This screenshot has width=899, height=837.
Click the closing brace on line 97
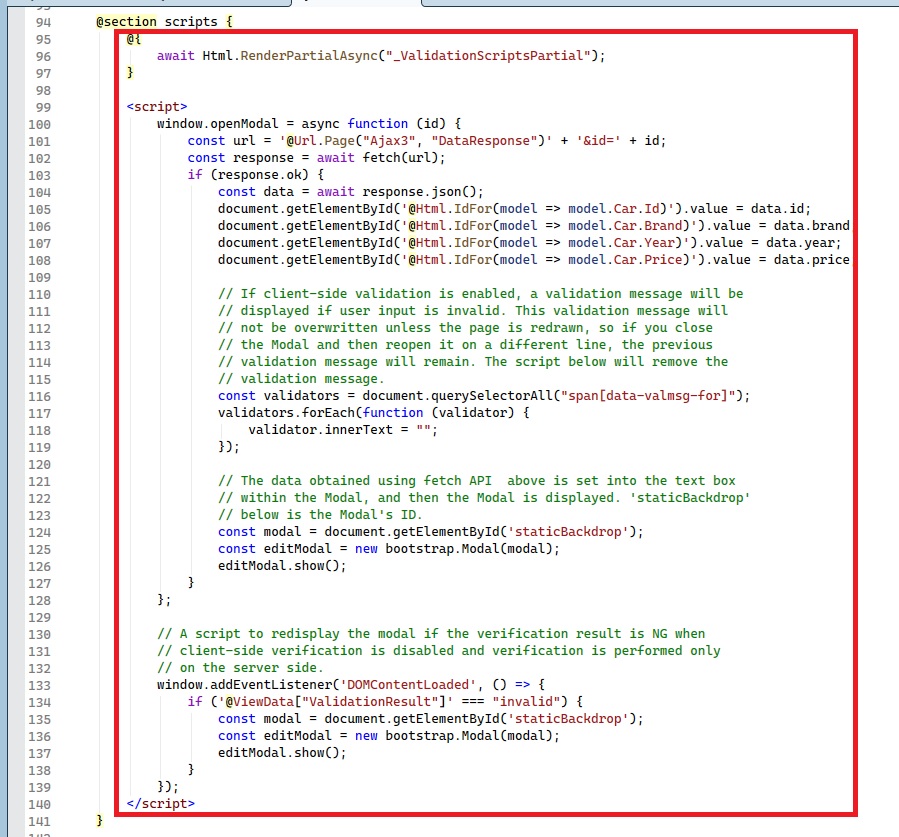click(130, 72)
